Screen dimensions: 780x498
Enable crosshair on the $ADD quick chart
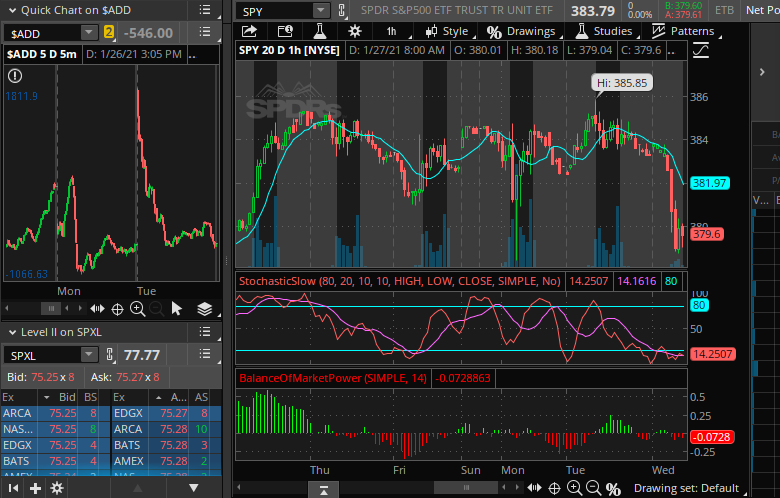click(117, 309)
